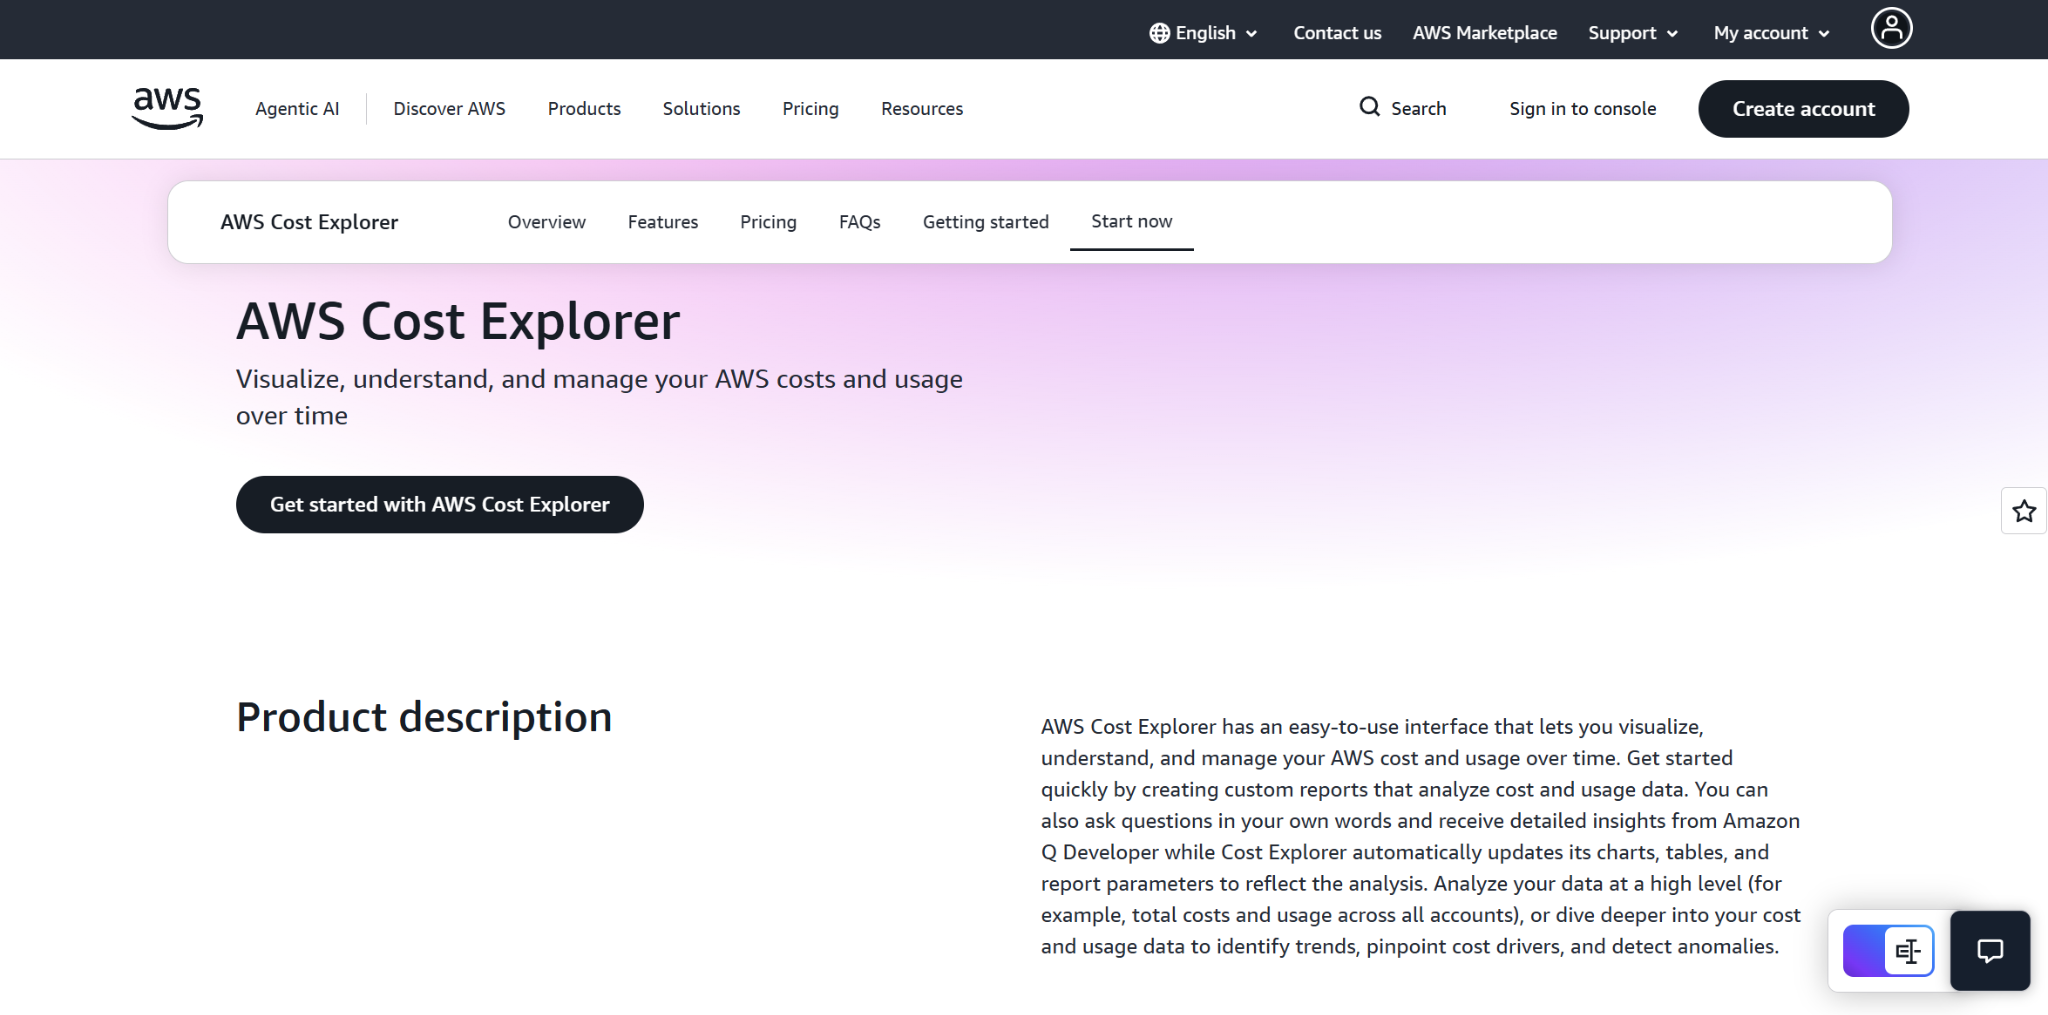Select the Start now tab
Viewport: 2048px width, 1015px height.
coord(1131,221)
